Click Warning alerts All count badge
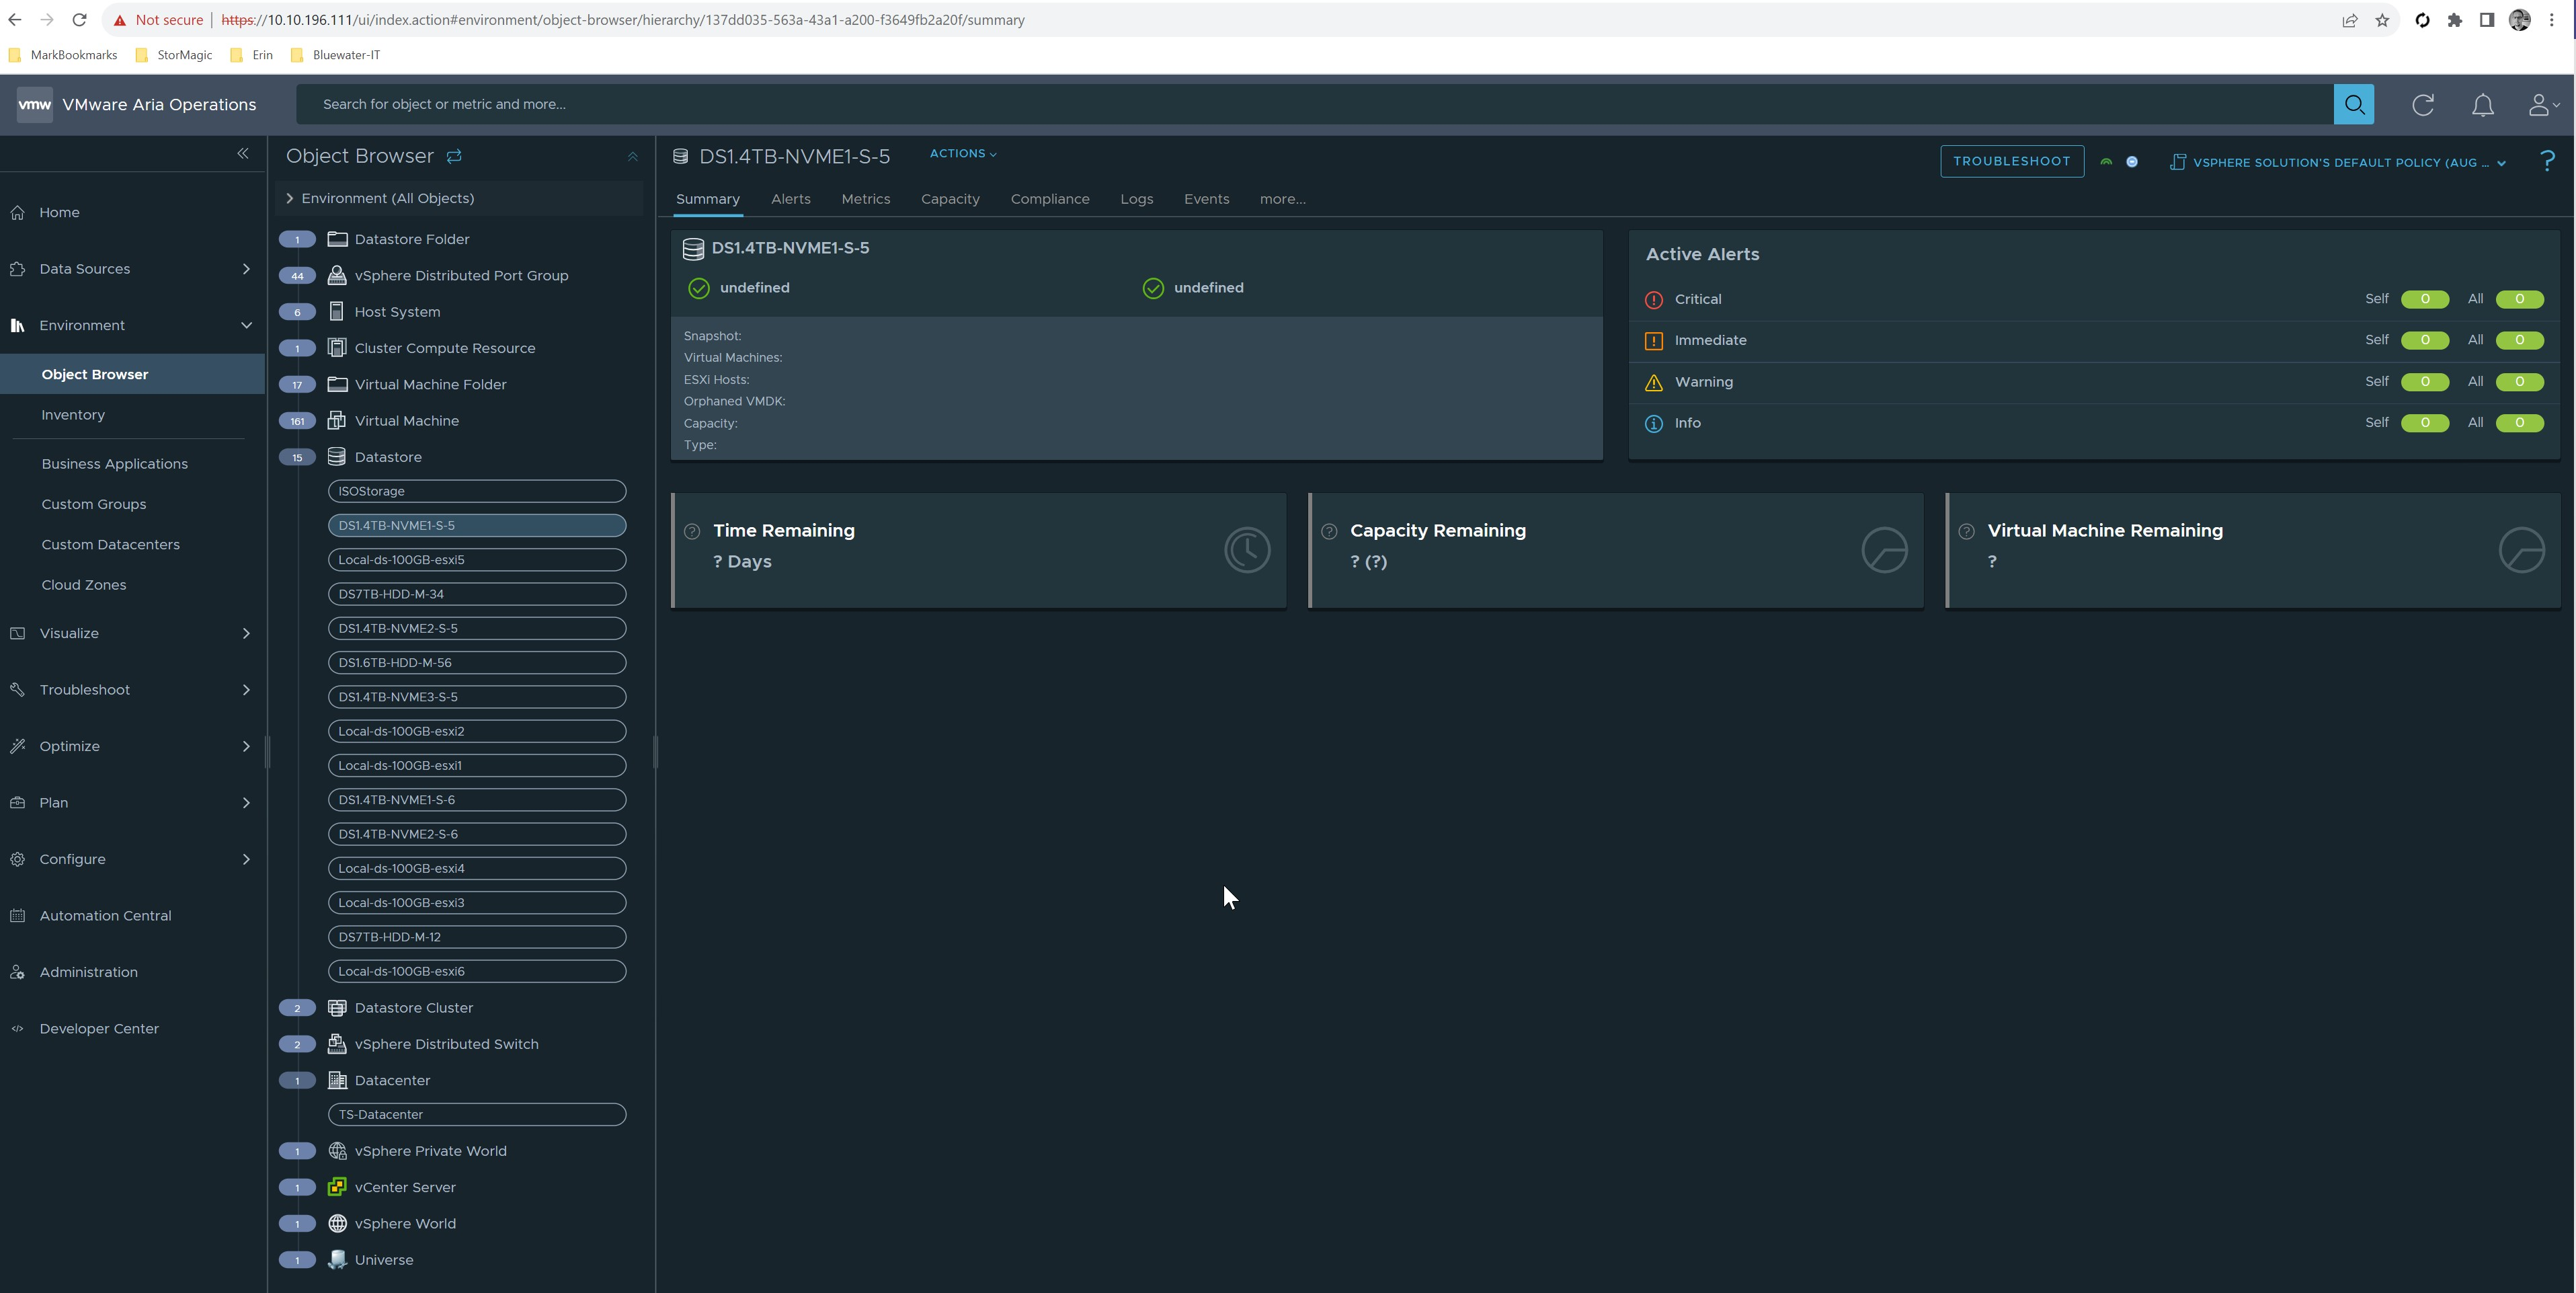The width and height of the screenshot is (2576, 1293). pos(2519,382)
